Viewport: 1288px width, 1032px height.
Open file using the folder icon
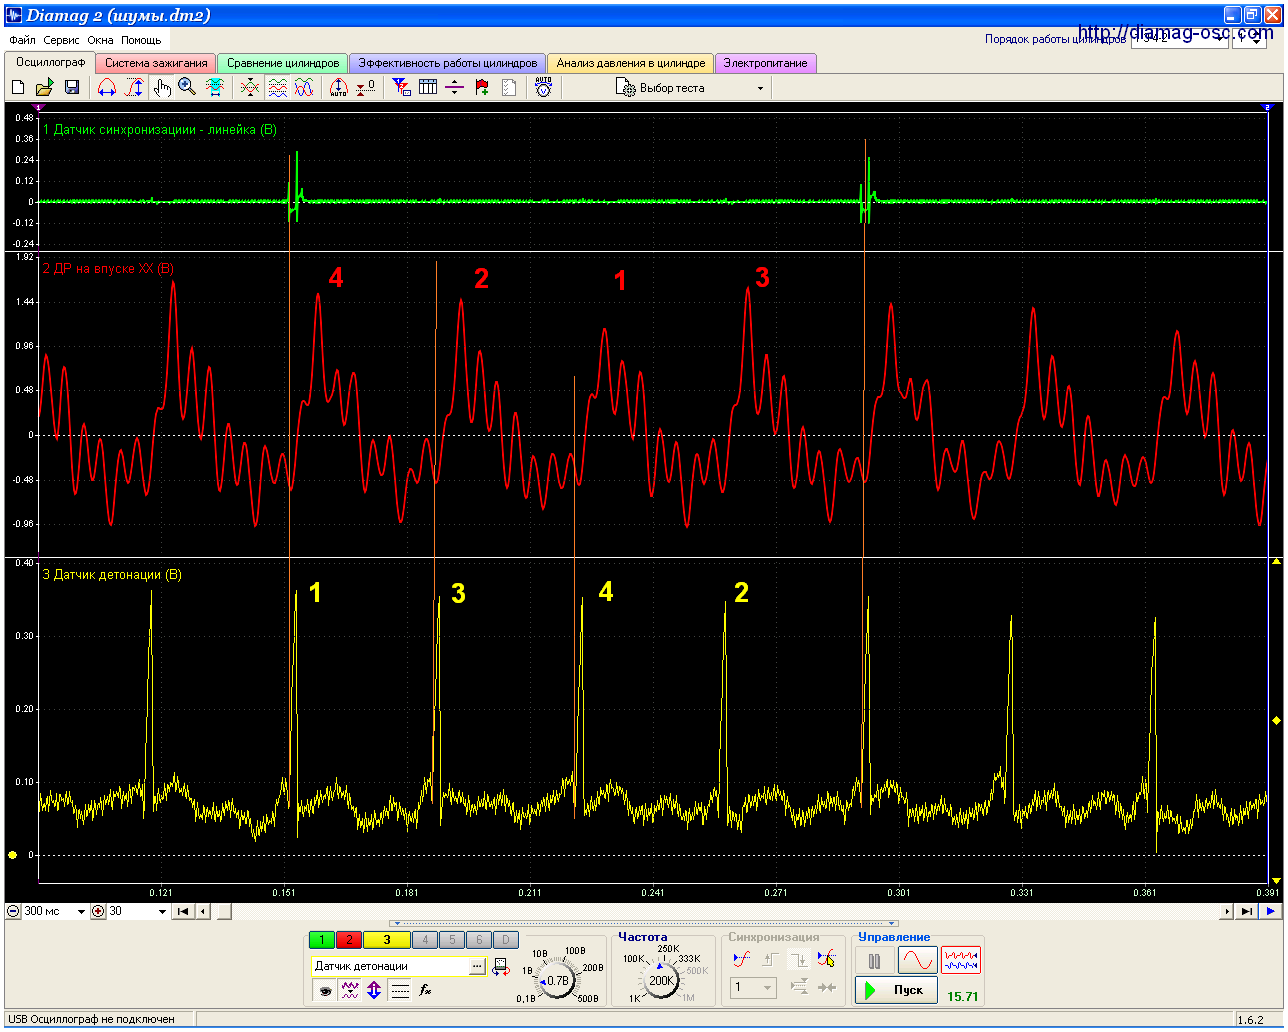point(44,88)
